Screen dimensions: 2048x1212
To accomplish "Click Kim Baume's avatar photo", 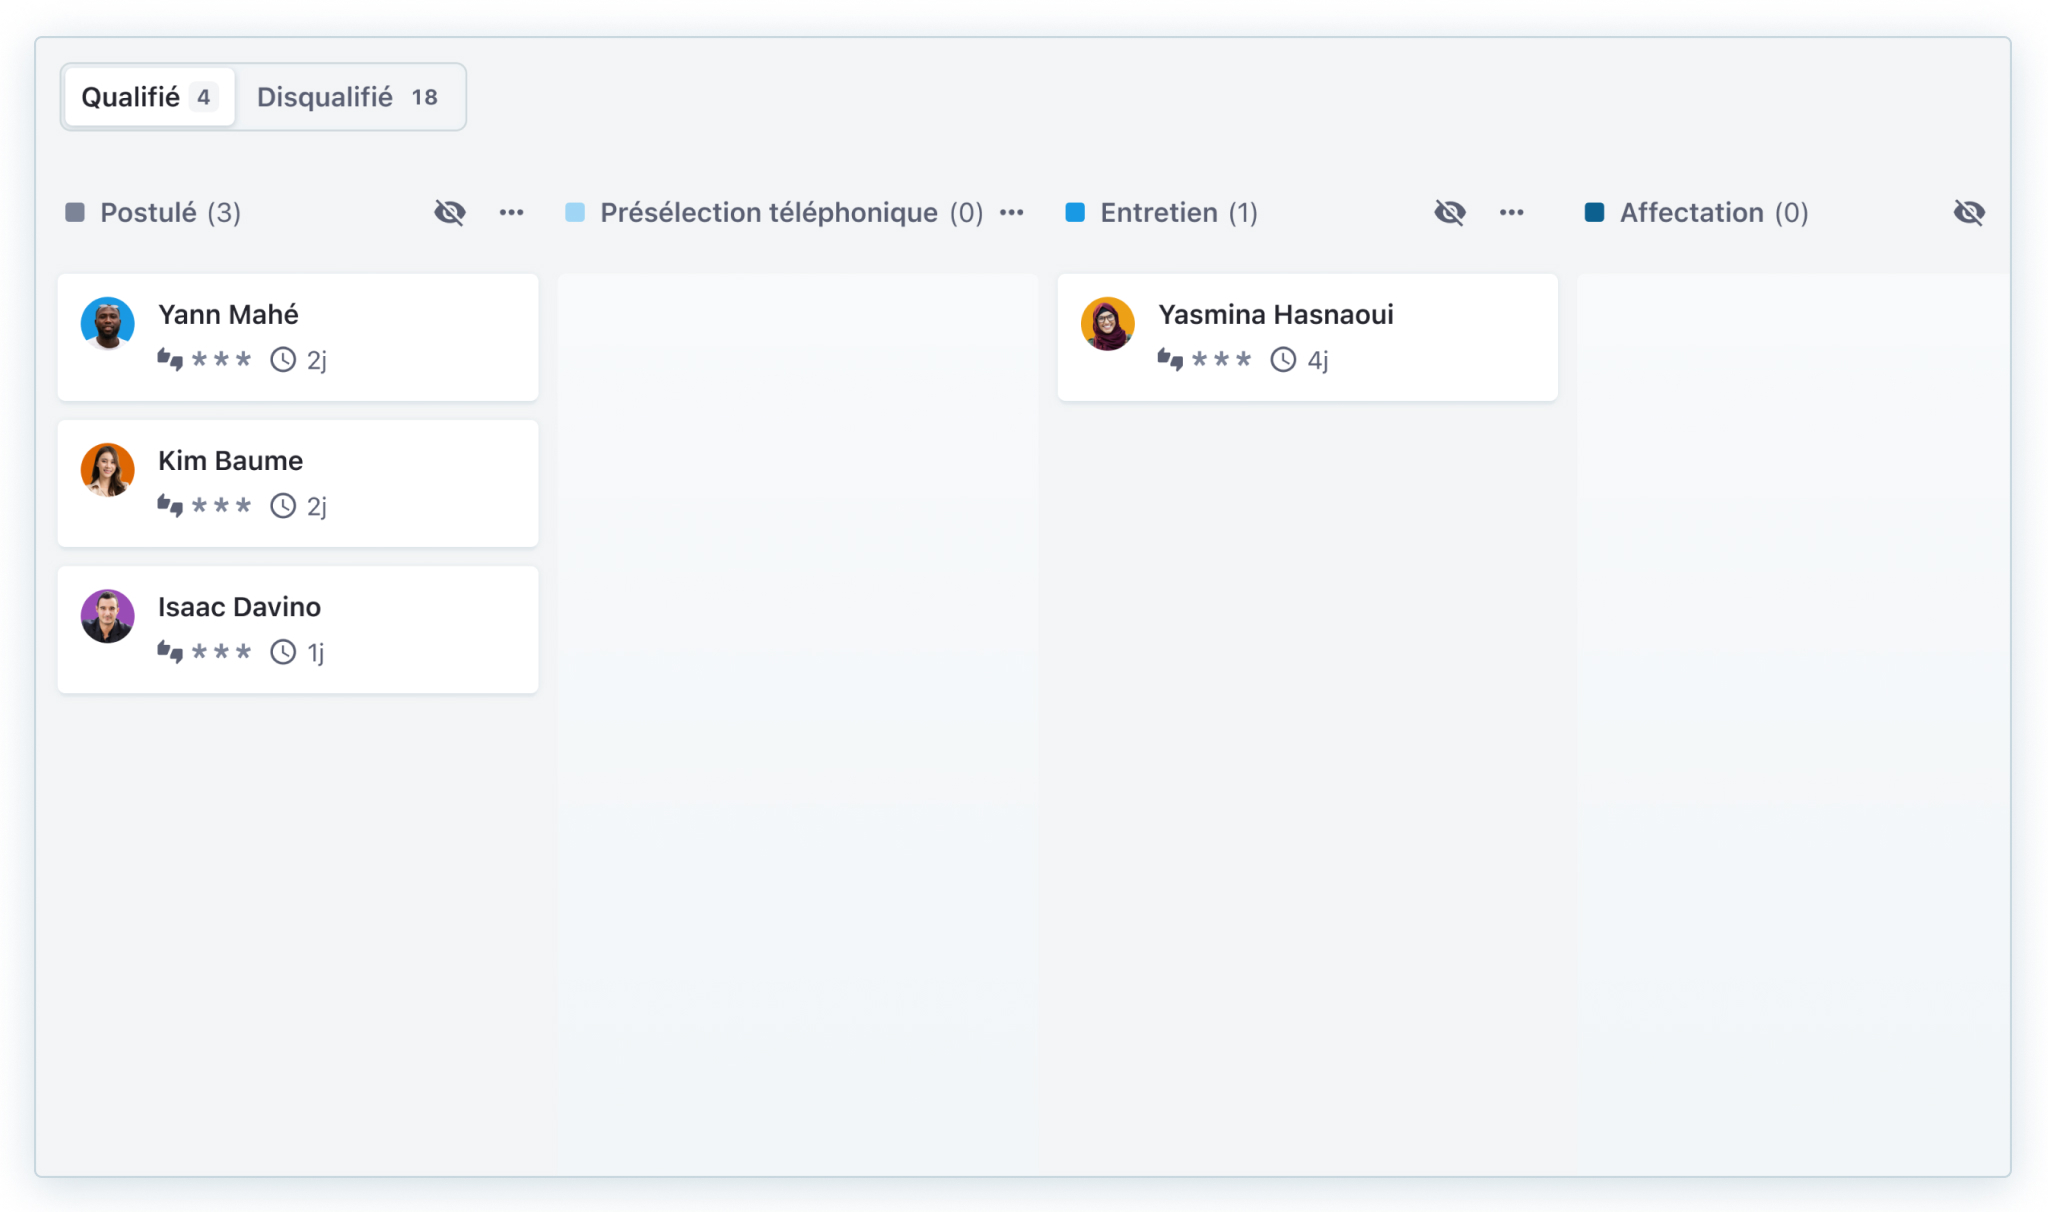I will pyautogui.click(x=108, y=470).
